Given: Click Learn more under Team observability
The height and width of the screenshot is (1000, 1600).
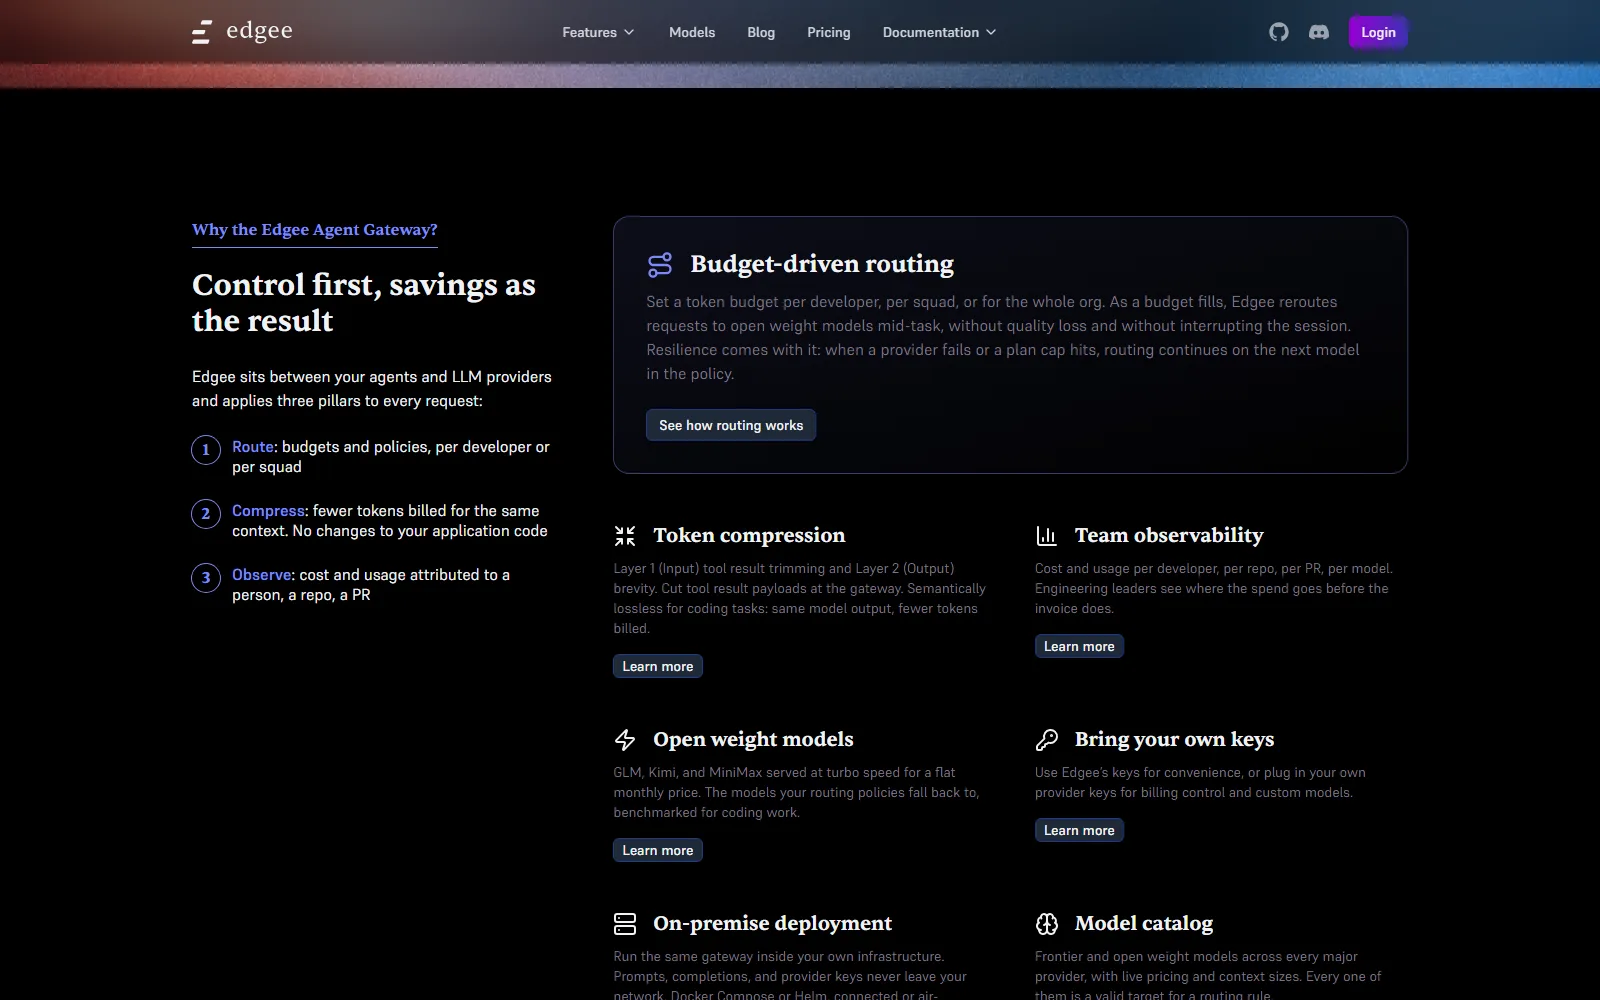Looking at the screenshot, I should coord(1079,646).
